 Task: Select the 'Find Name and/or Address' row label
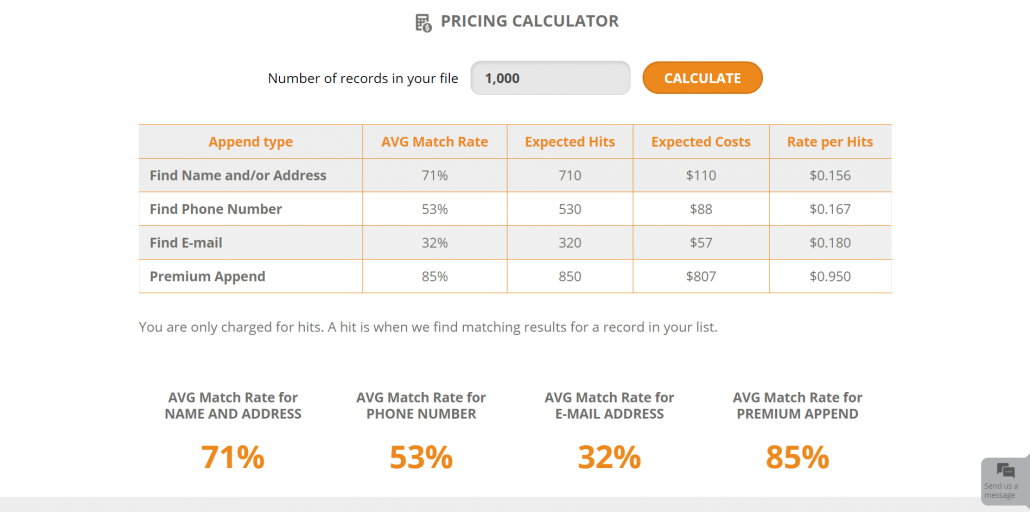click(x=238, y=176)
